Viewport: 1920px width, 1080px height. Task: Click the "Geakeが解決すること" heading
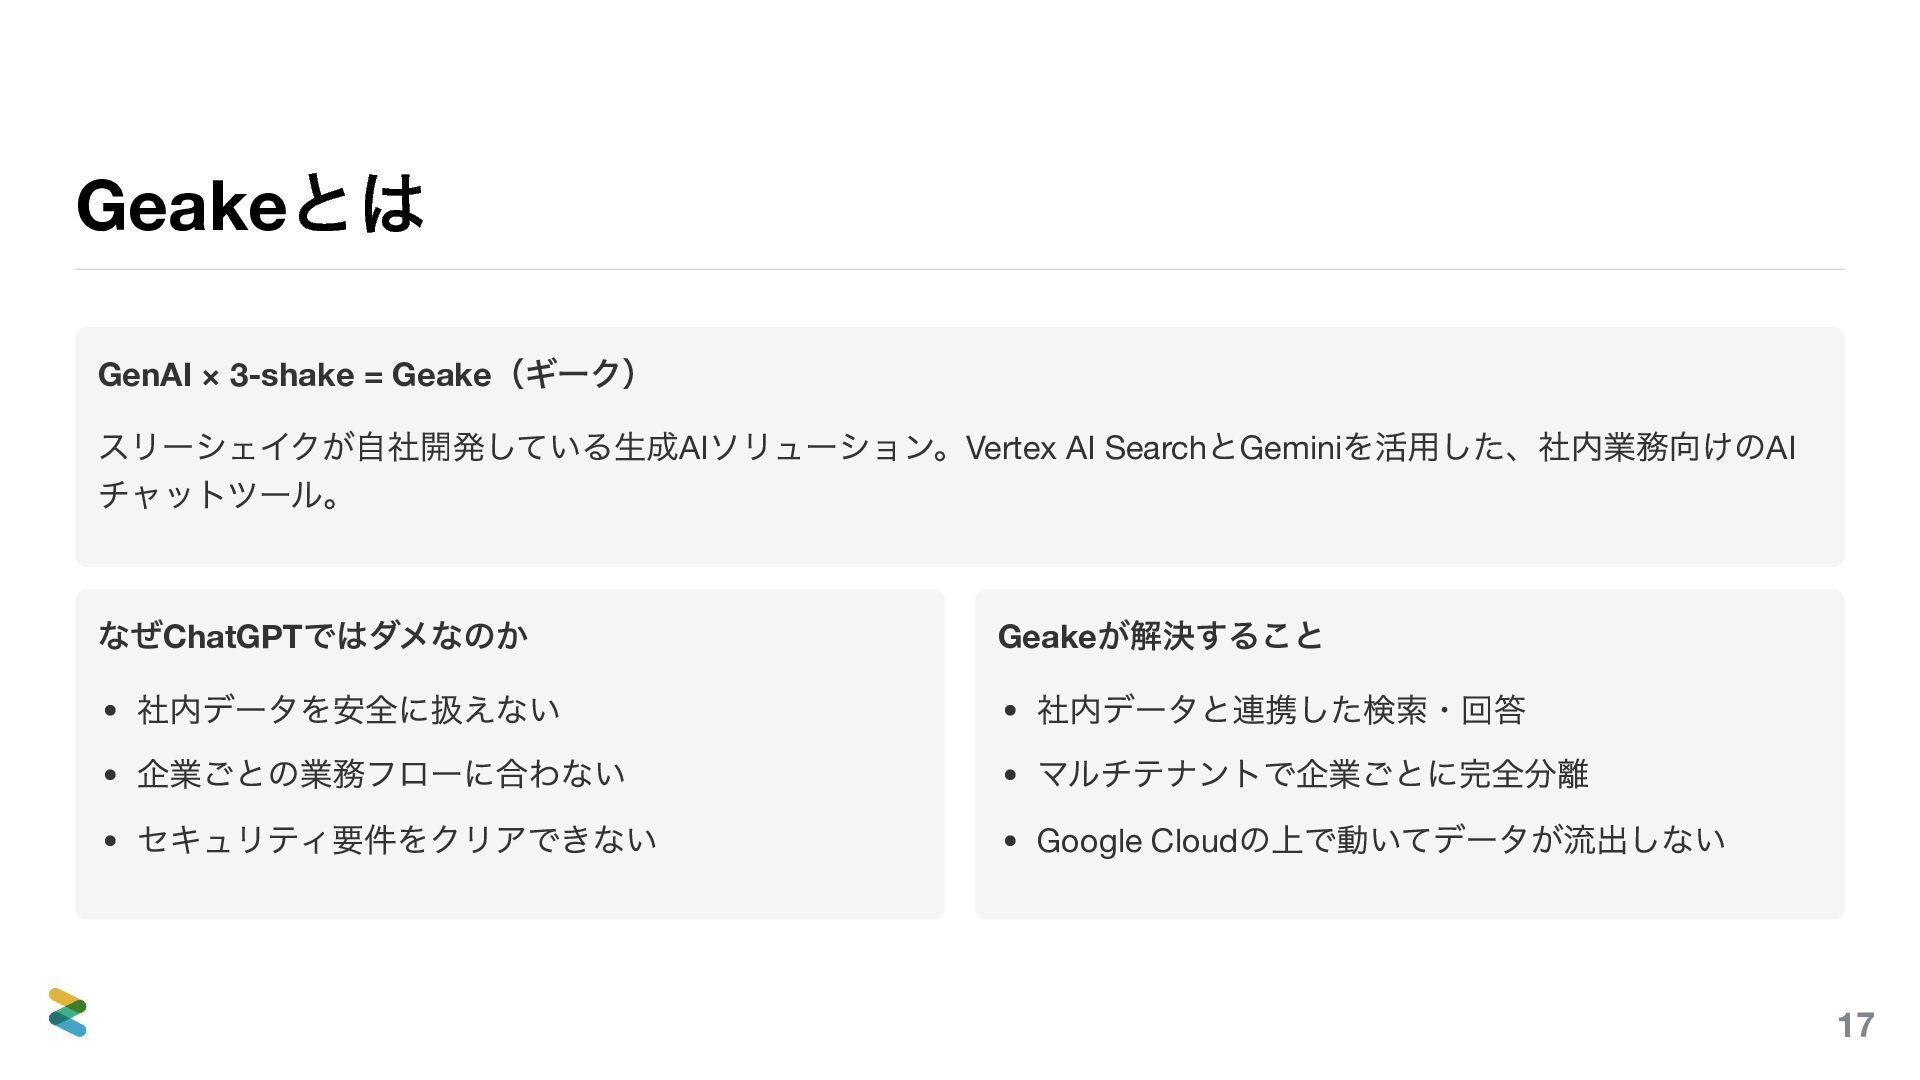[1160, 636]
